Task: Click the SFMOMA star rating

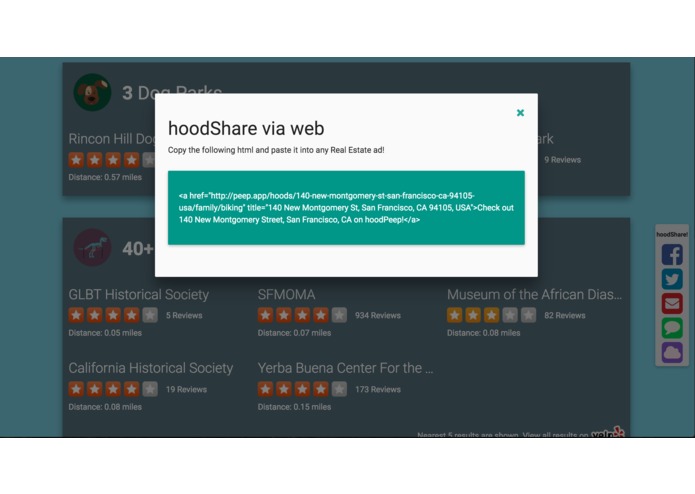Action: tap(302, 315)
